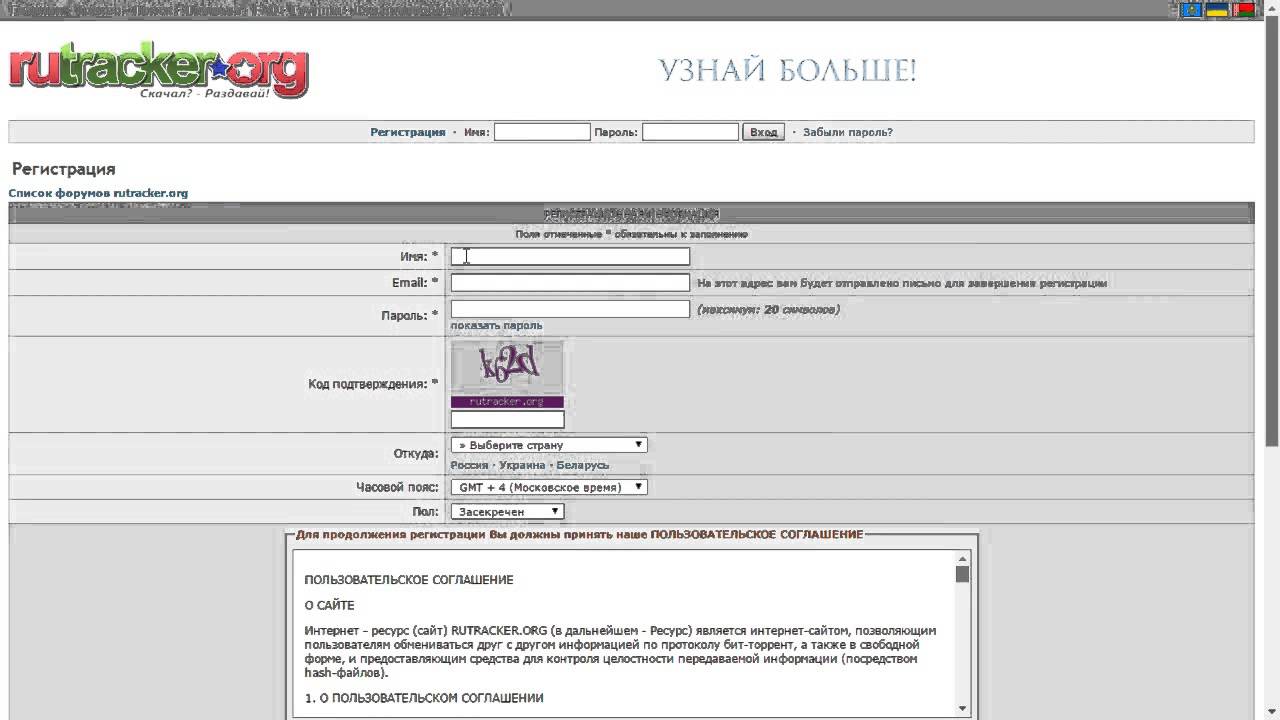Focus the registration Пароль field

click(570, 309)
